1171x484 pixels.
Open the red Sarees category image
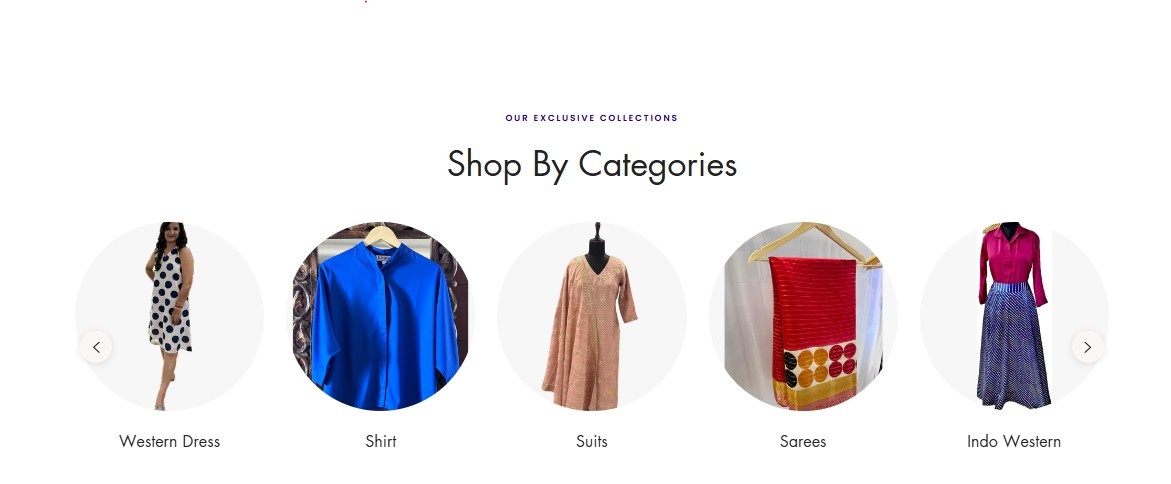803,316
